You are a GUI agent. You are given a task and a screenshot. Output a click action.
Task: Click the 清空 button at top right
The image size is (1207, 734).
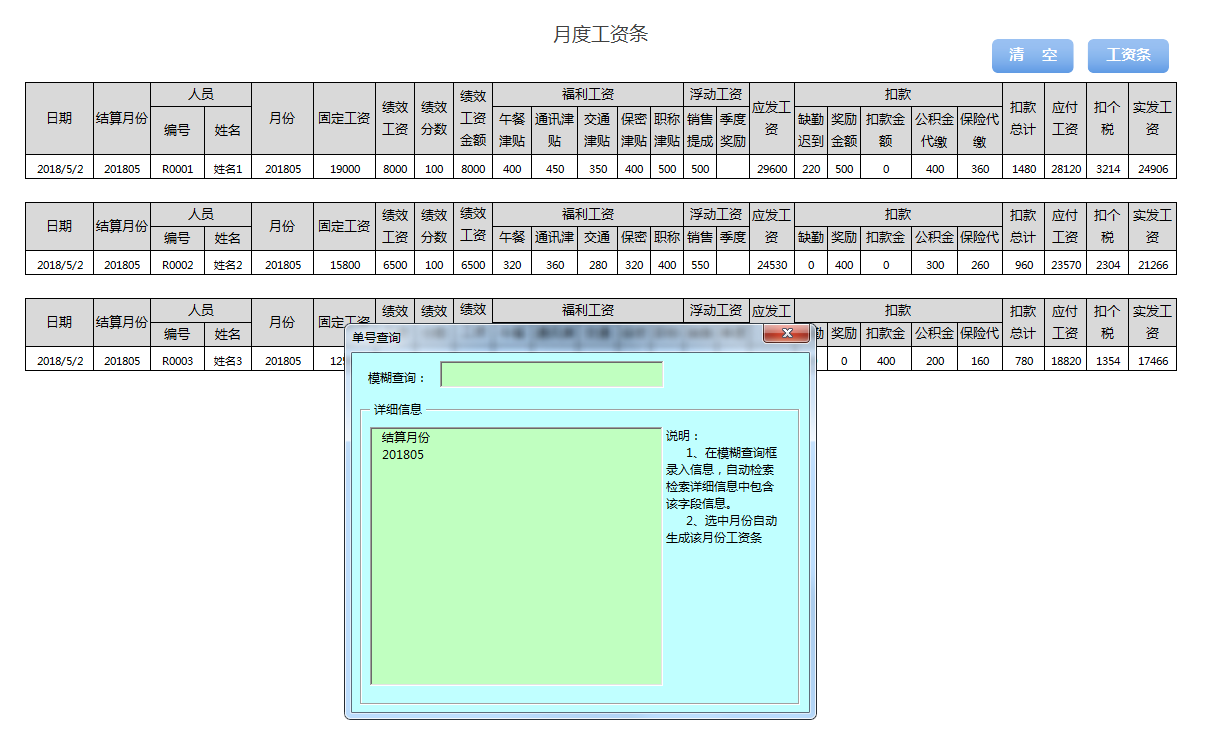pos(1032,55)
